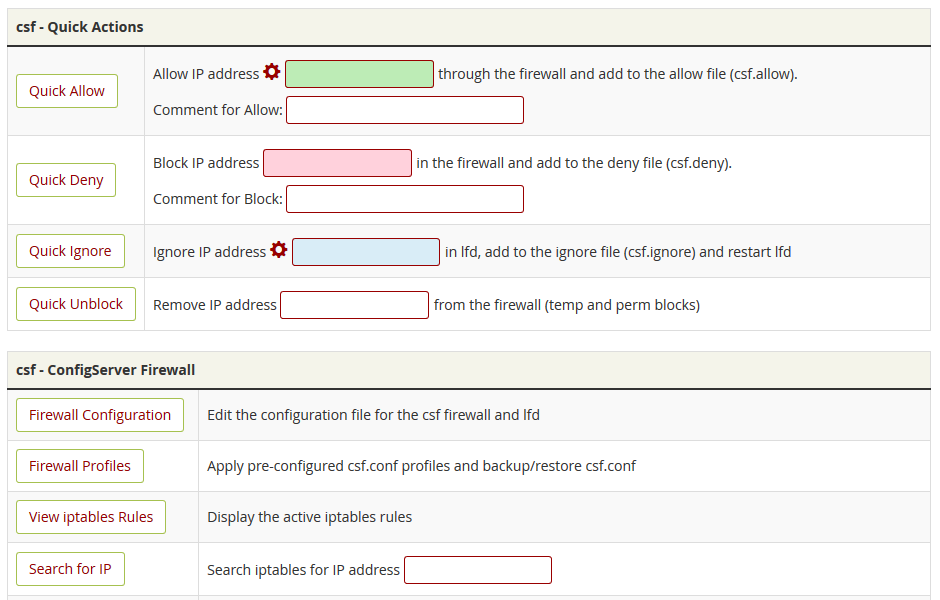The height and width of the screenshot is (600, 940).
Task: Click the csf - Quick Actions header
Action: 77,27
